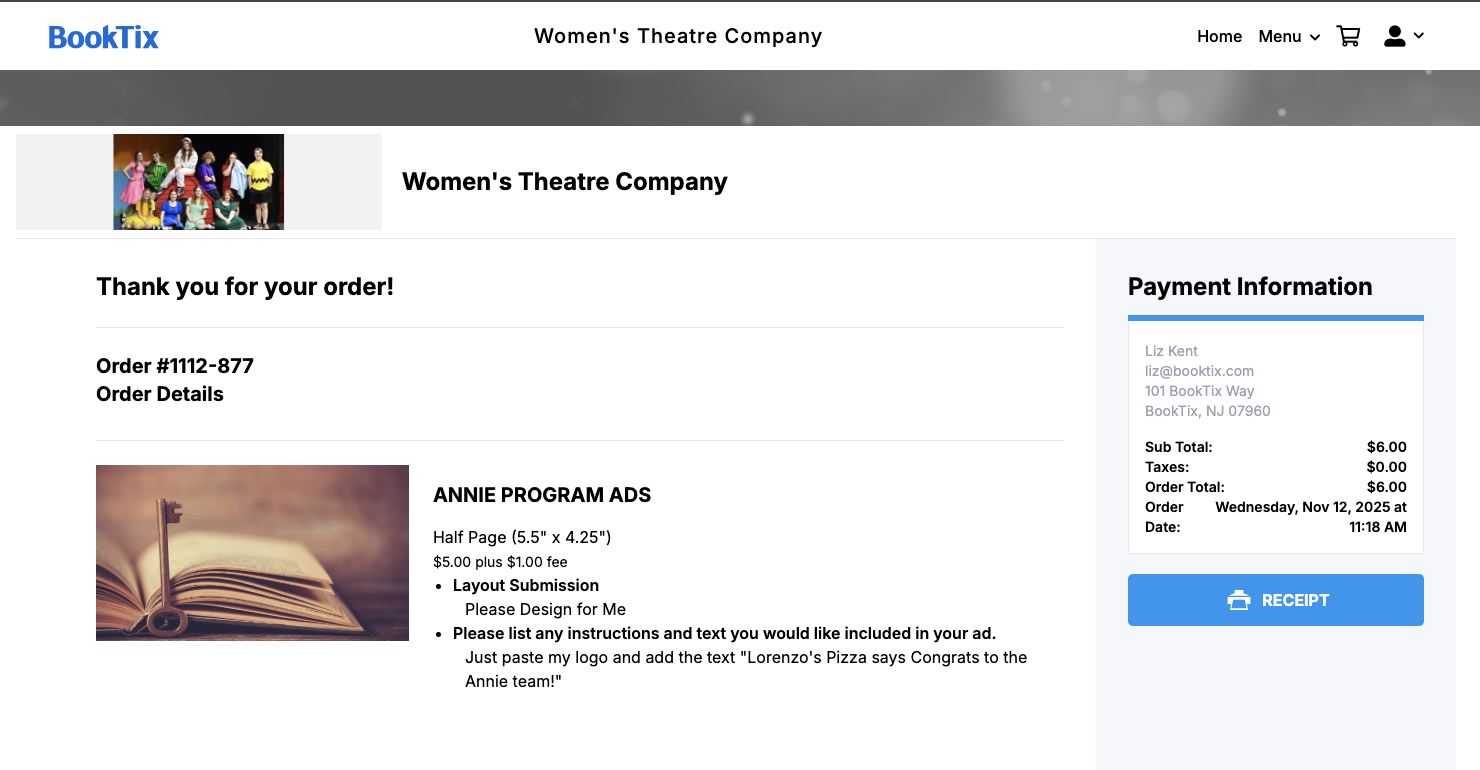Expand the Menu dropdown chevron
The height and width of the screenshot is (770, 1480).
click(1315, 38)
